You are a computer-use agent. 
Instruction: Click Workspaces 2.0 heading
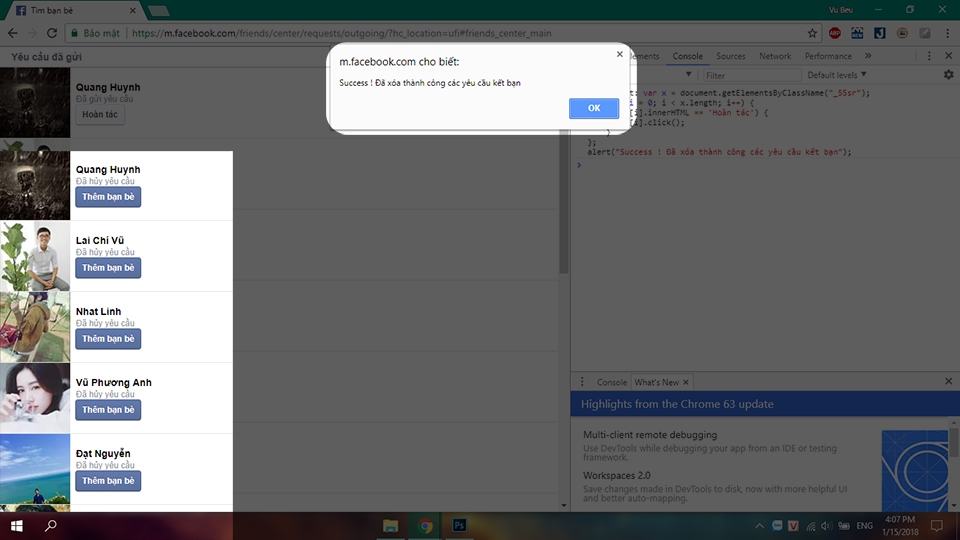click(x=617, y=475)
